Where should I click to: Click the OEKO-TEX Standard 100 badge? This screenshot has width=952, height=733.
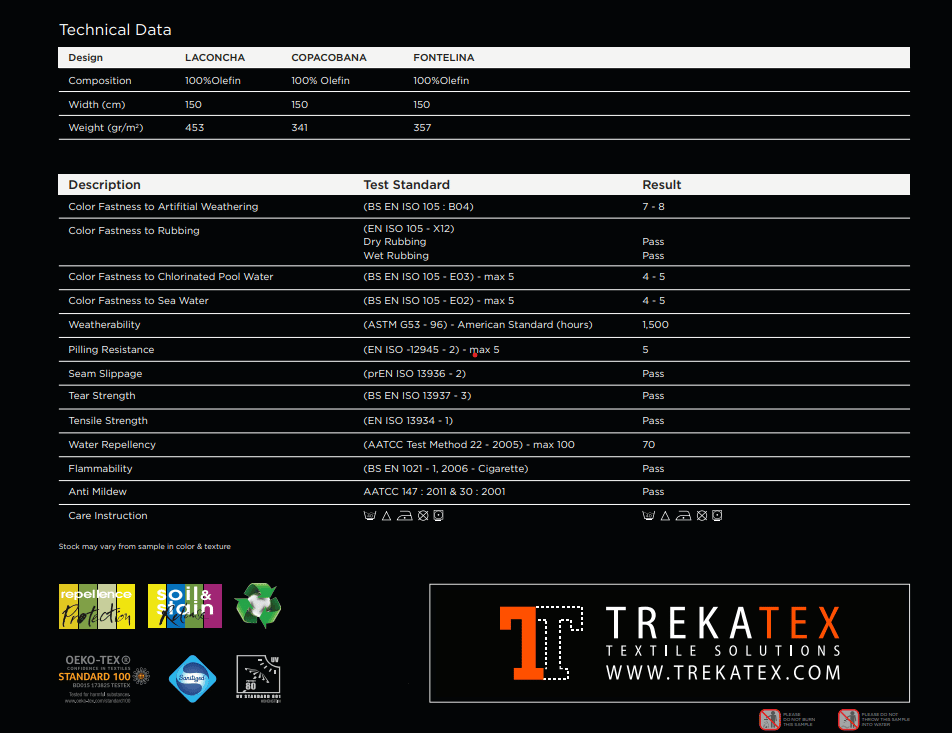click(x=103, y=679)
